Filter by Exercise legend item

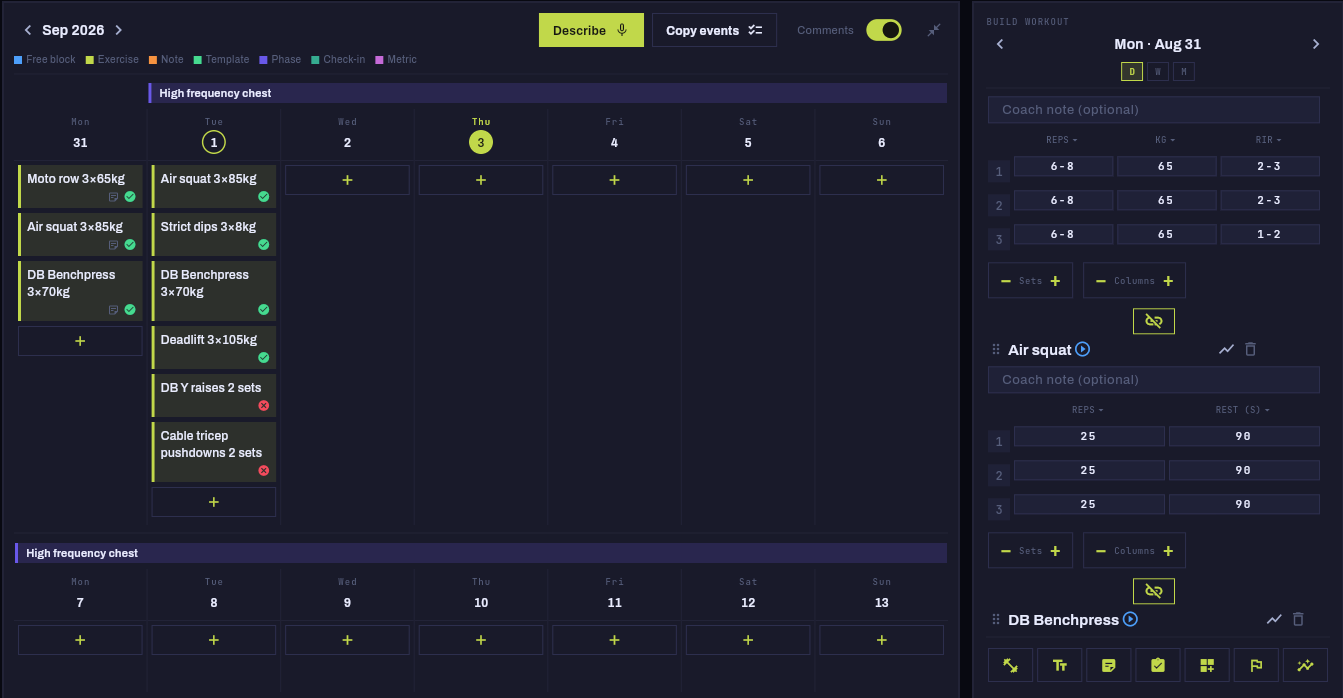112,60
